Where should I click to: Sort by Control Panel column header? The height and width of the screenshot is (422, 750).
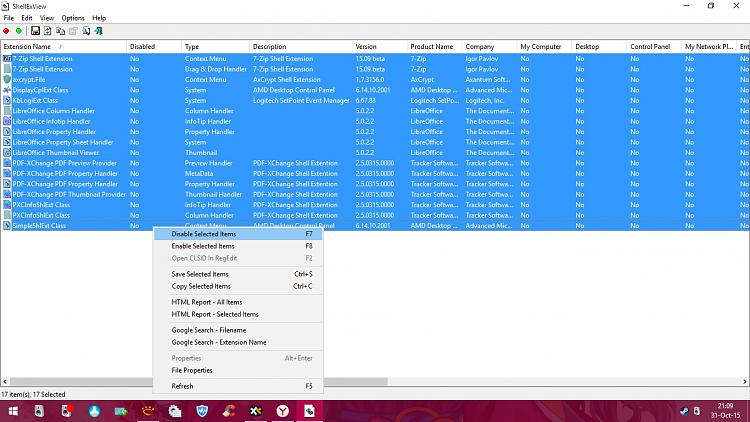click(654, 46)
